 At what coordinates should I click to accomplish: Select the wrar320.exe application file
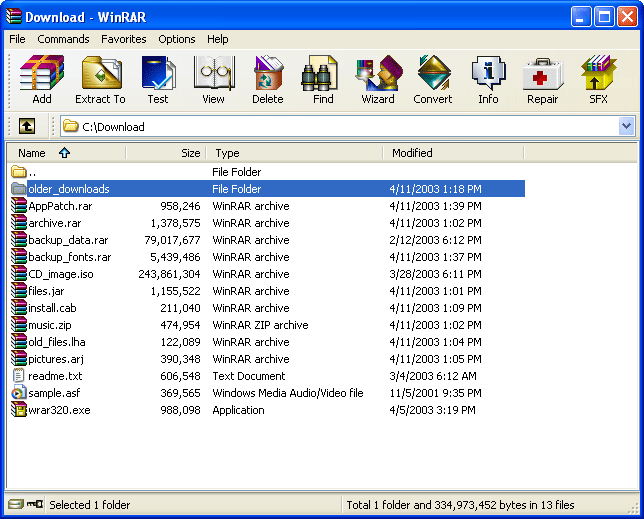click(x=59, y=410)
